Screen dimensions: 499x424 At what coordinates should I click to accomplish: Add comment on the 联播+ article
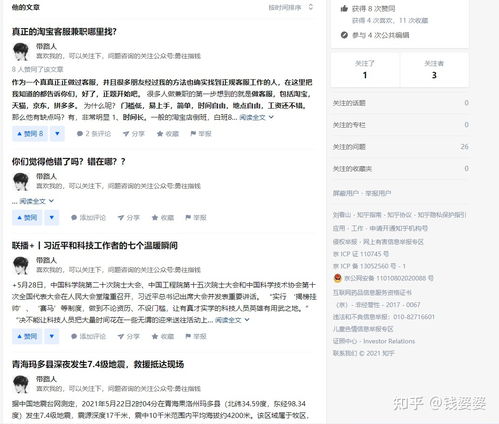pos(88,336)
